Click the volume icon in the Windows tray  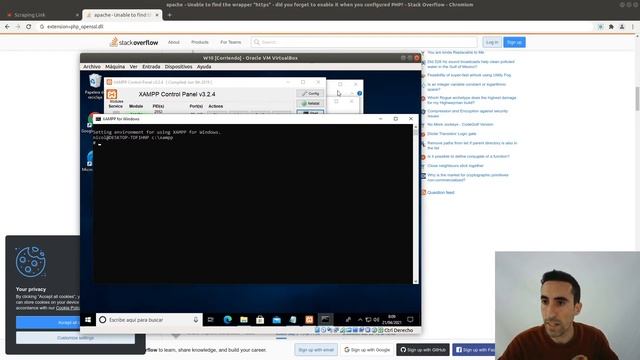pos(376,320)
